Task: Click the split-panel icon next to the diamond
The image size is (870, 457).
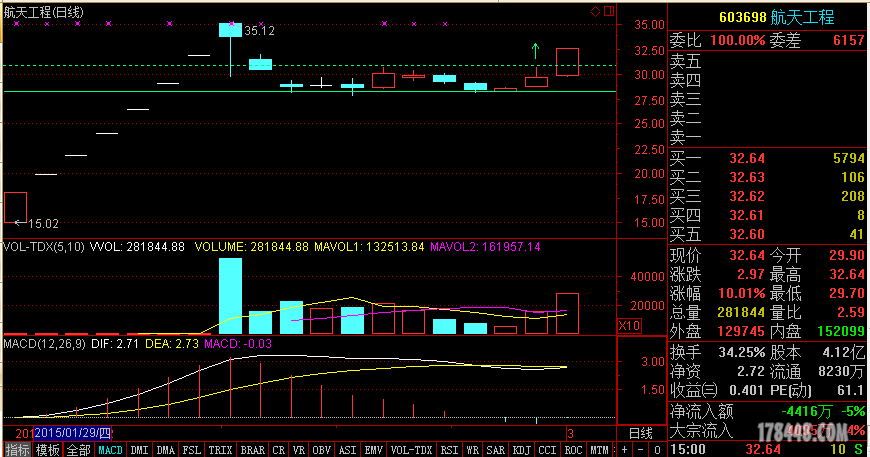Action: click(x=609, y=11)
